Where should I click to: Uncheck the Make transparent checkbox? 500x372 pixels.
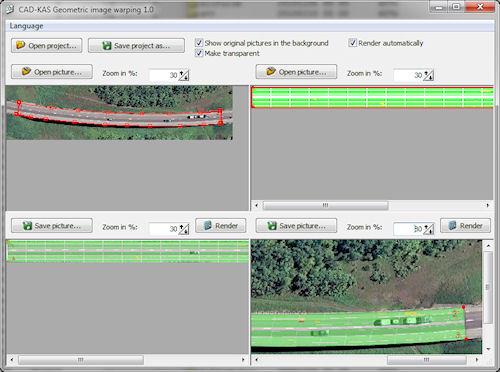tap(199, 53)
